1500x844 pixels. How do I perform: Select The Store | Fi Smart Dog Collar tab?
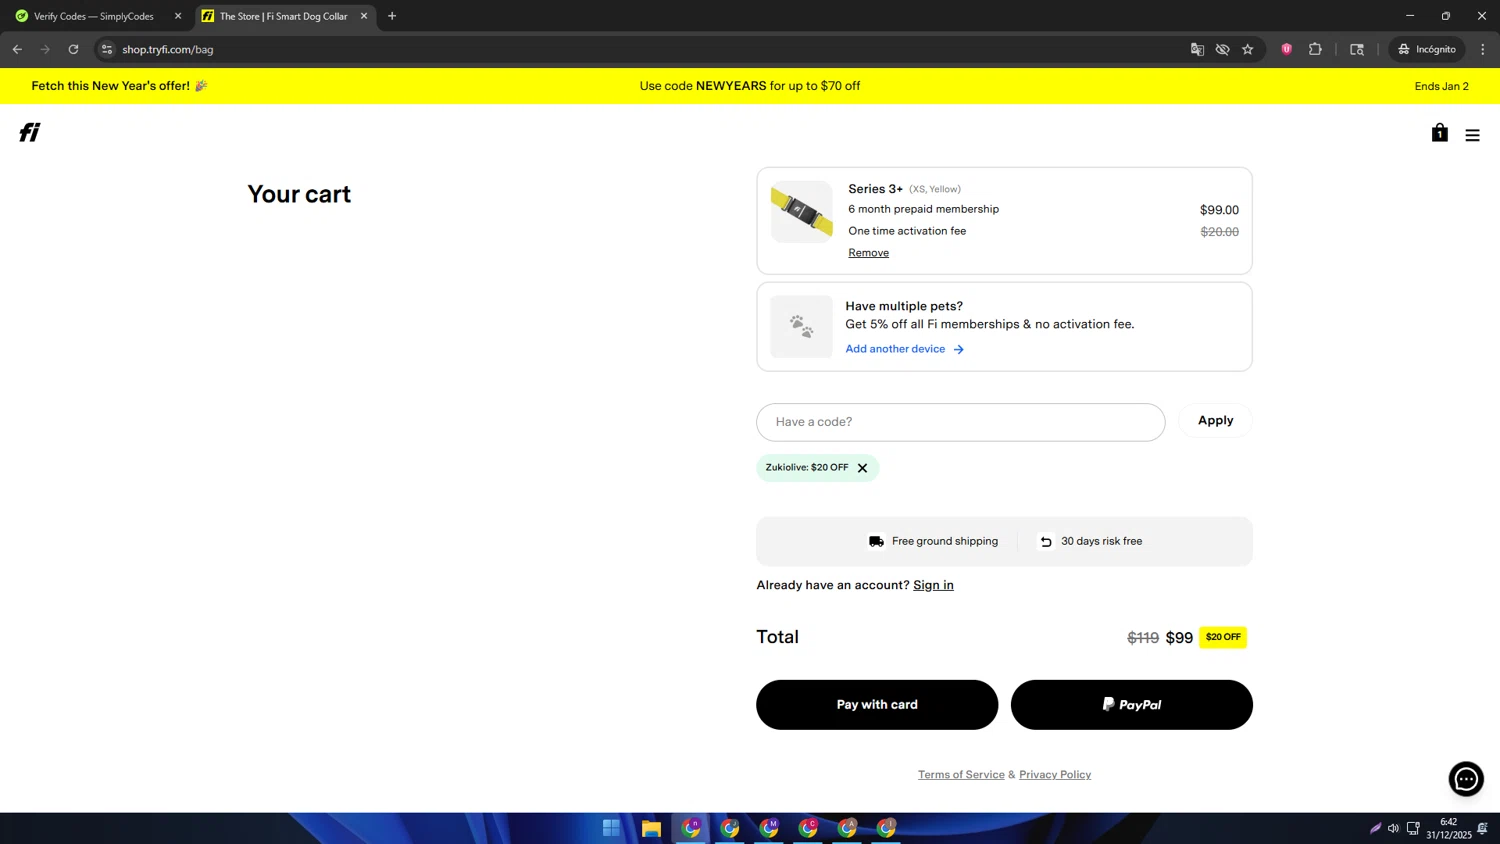tap(283, 16)
